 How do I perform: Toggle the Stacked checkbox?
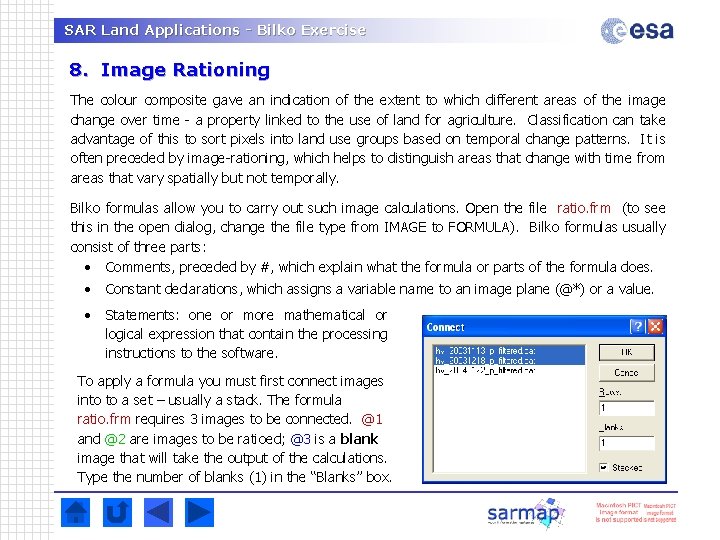603,467
